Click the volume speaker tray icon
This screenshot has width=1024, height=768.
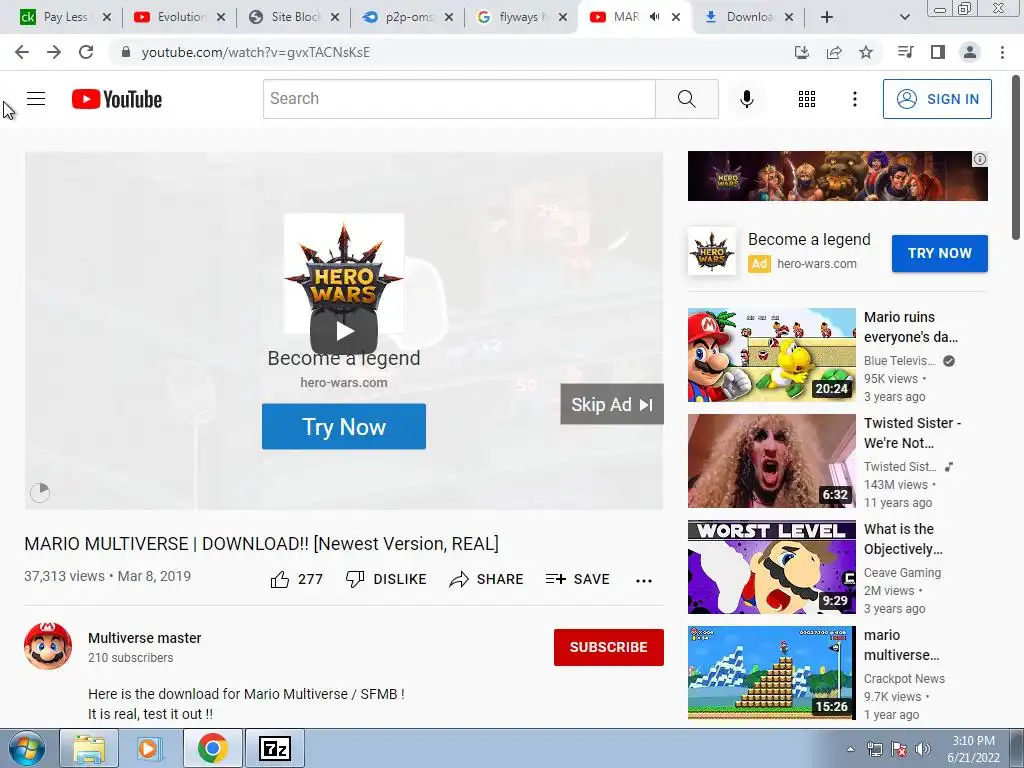tap(922, 749)
